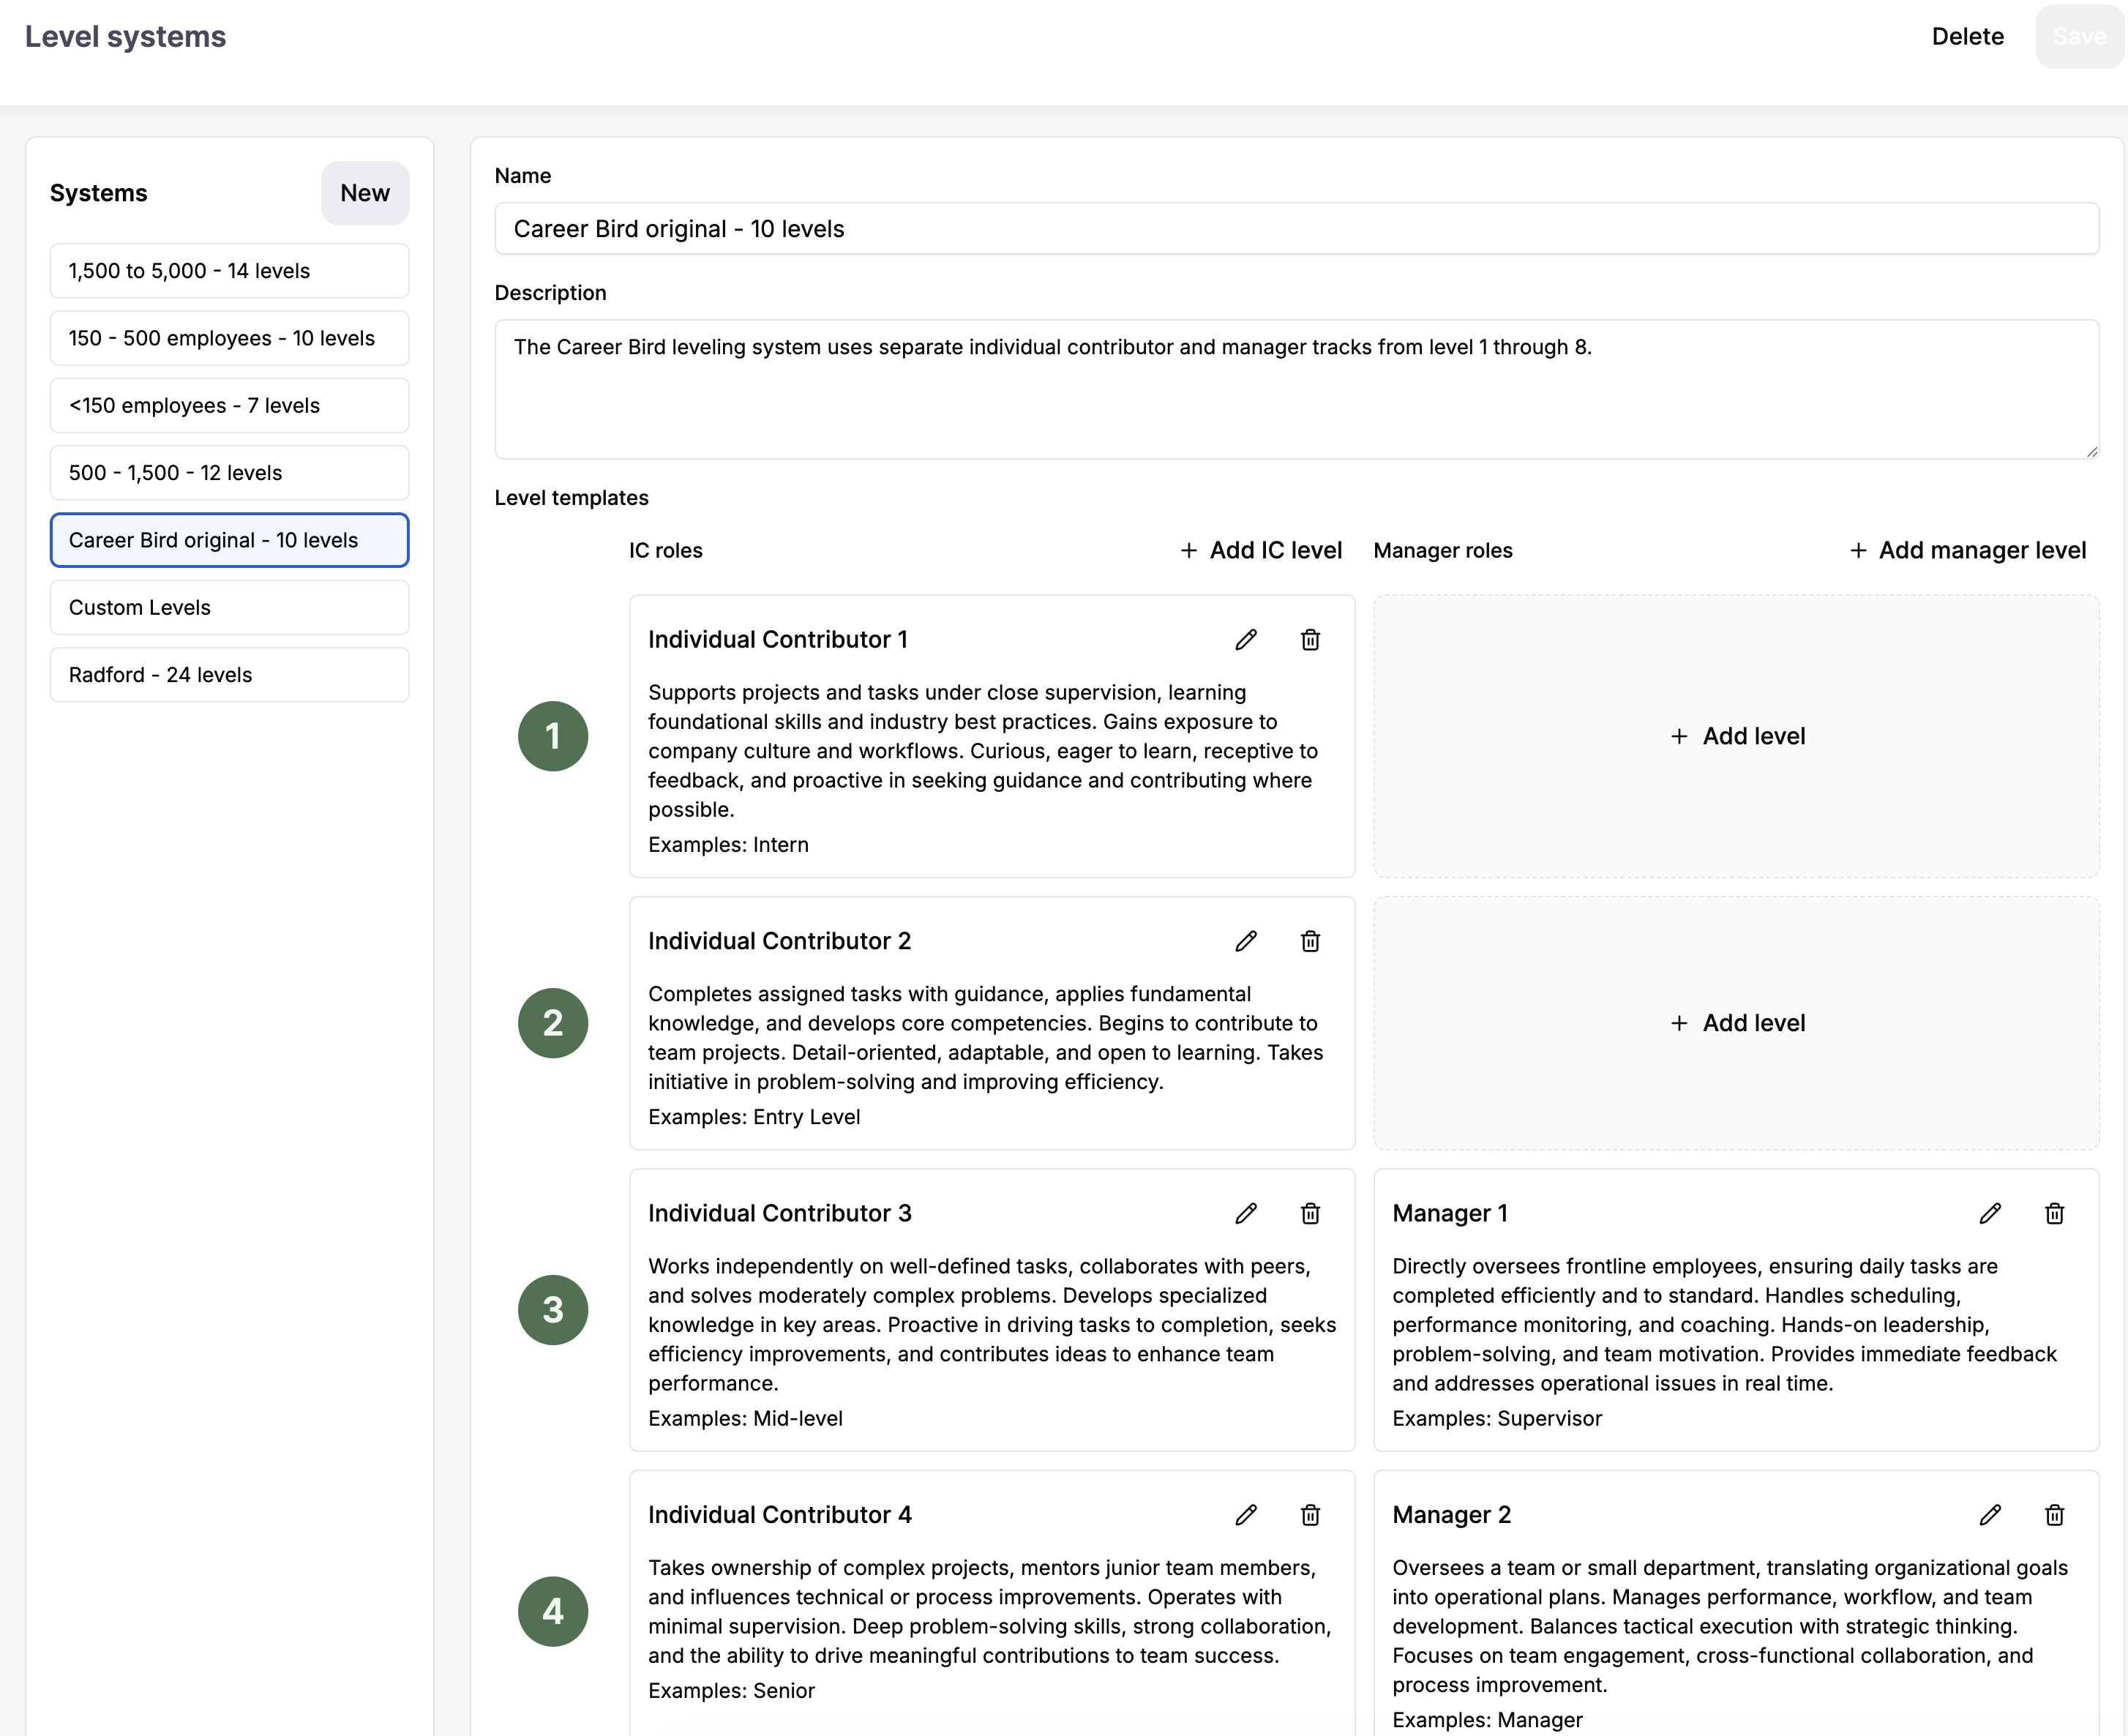This screenshot has height=1736, width=2128.
Task: Click the green level 2 badge
Action: (x=553, y=1023)
